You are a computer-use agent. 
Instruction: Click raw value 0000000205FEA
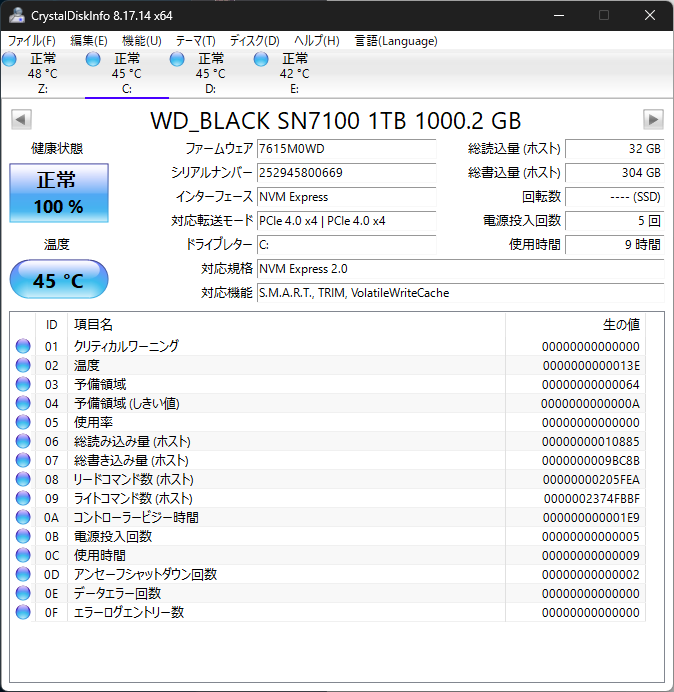591,480
